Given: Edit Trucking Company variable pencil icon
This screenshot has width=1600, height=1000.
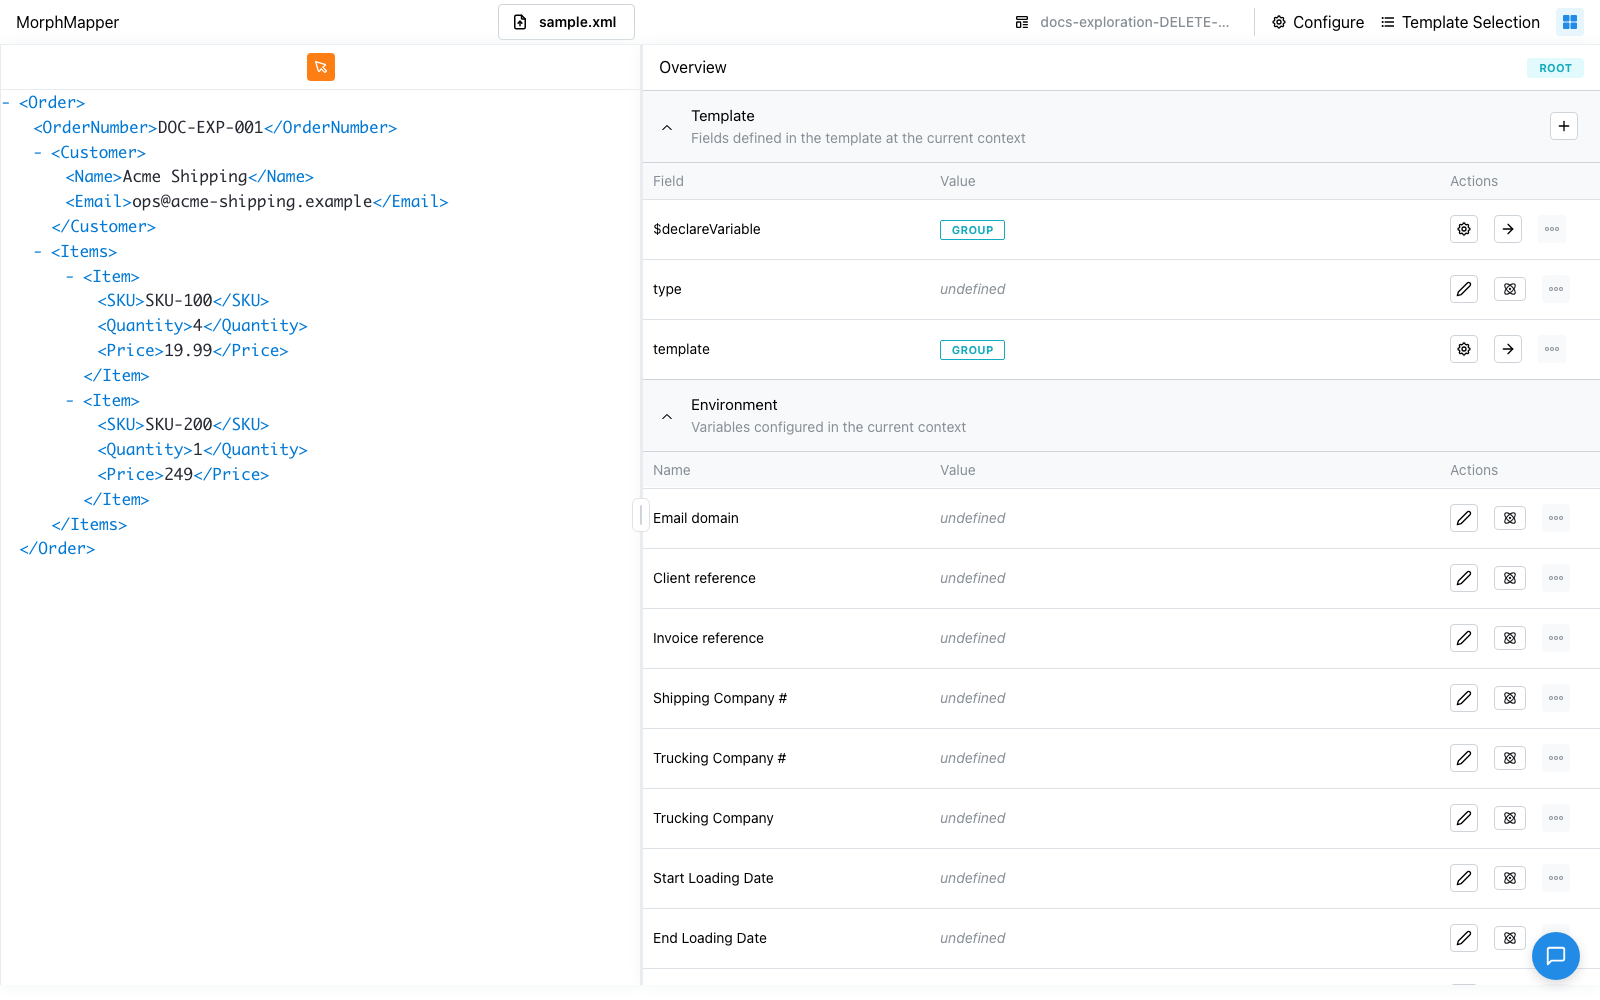Looking at the screenshot, I should pos(1464,818).
